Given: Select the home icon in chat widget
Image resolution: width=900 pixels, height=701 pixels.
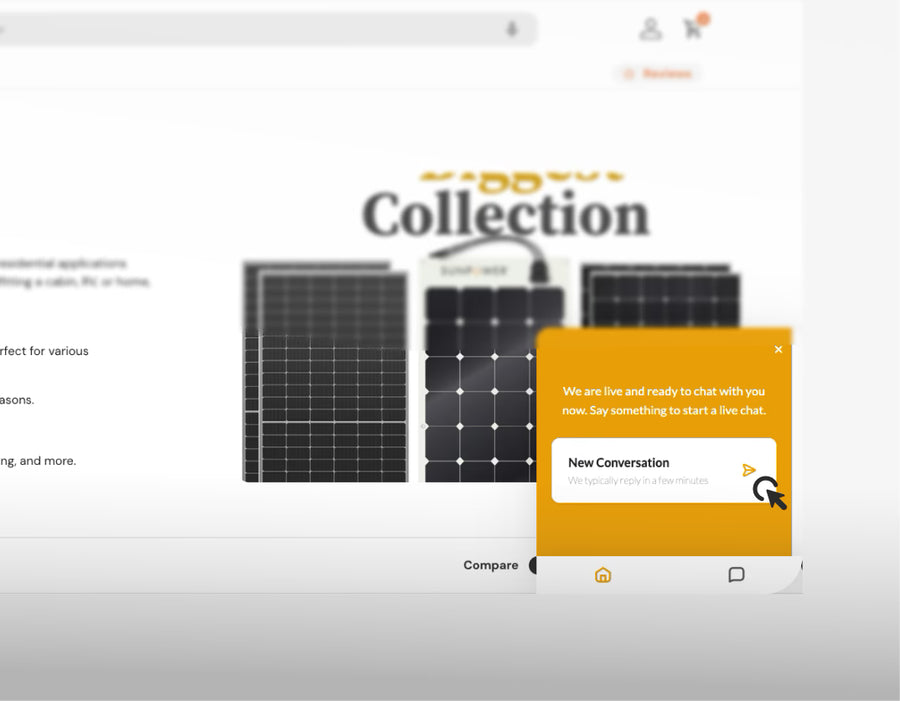Looking at the screenshot, I should (x=603, y=575).
